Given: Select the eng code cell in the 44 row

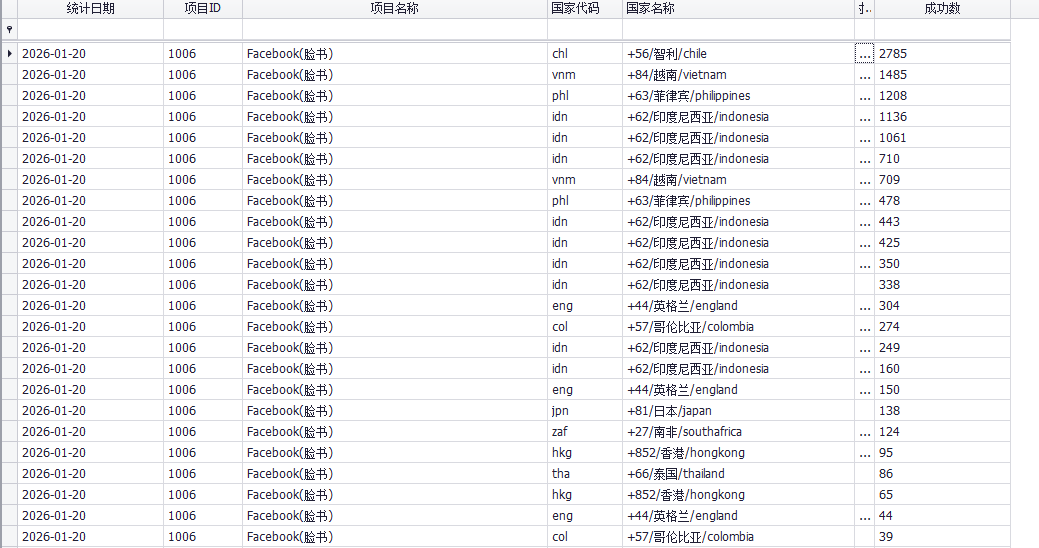Looking at the screenshot, I should click(584, 516).
